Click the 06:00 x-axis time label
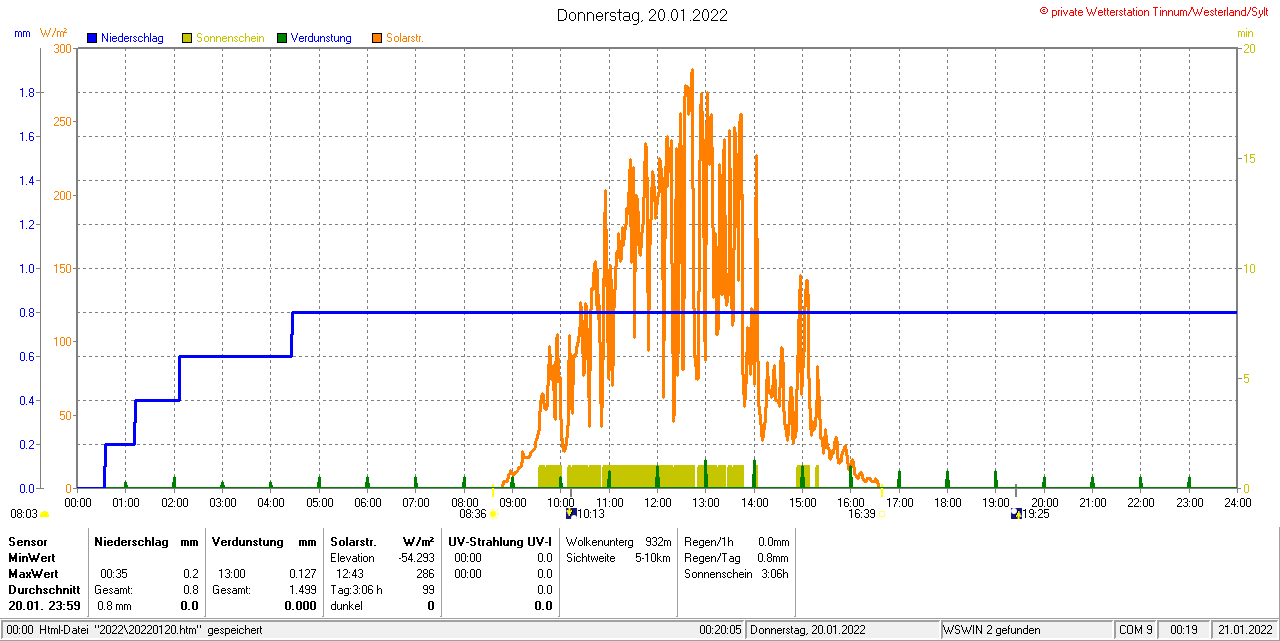The height and width of the screenshot is (641, 1280). [368, 503]
